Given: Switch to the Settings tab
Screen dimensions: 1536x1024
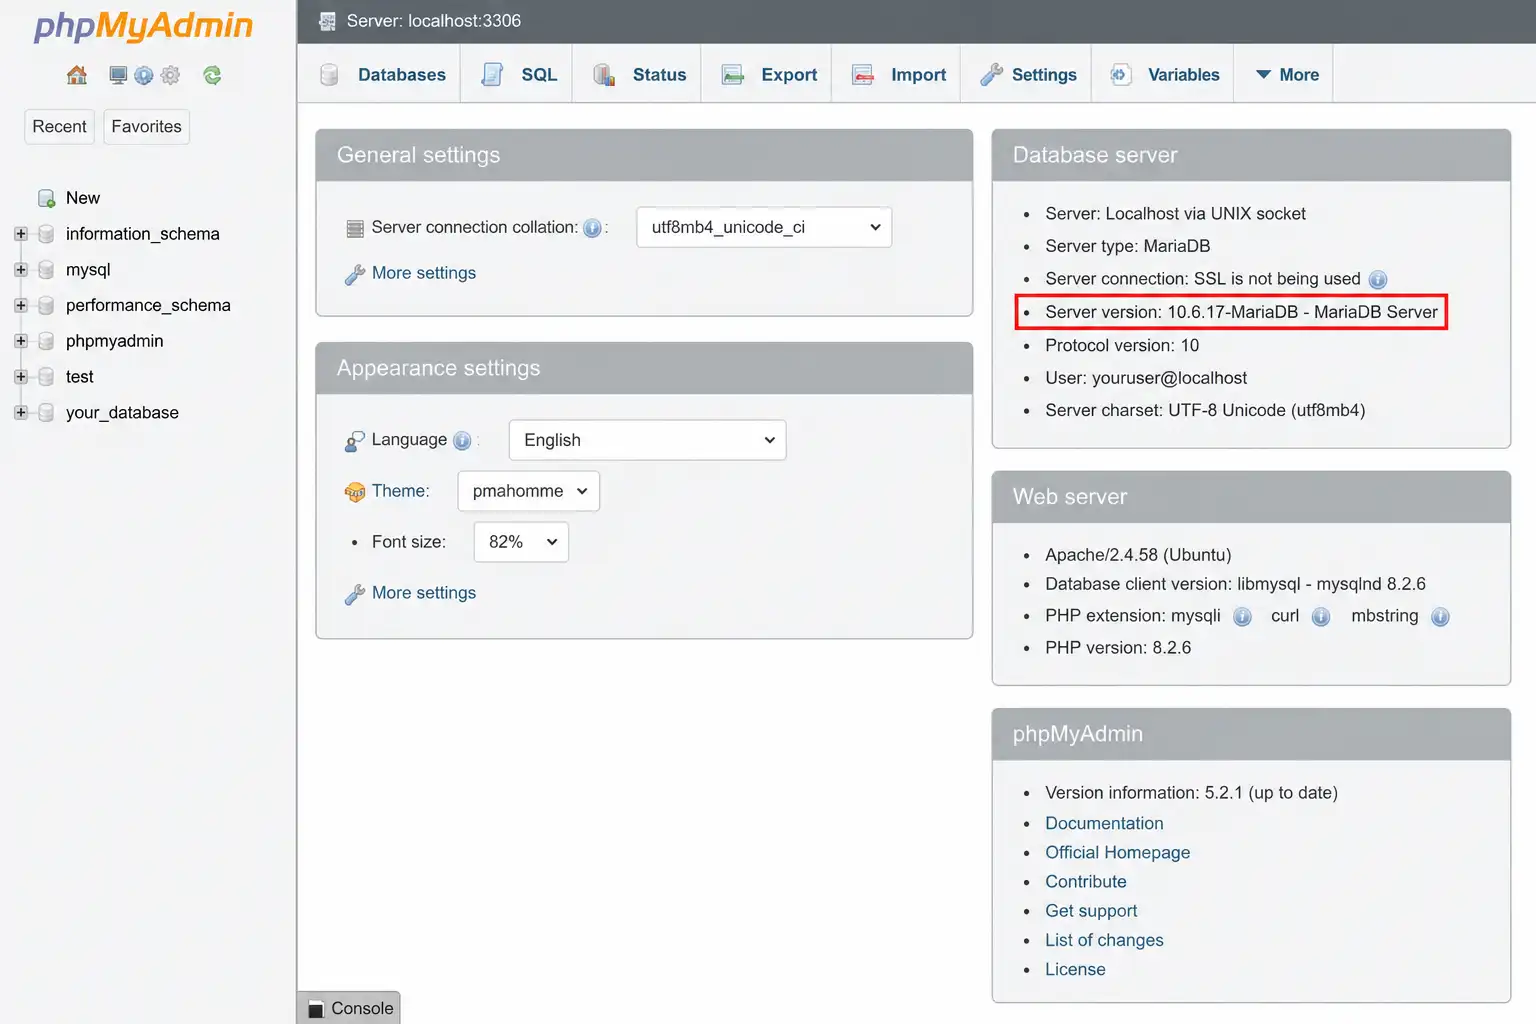Looking at the screenshot, I should pyautogui.click(x=1028, y=75).
